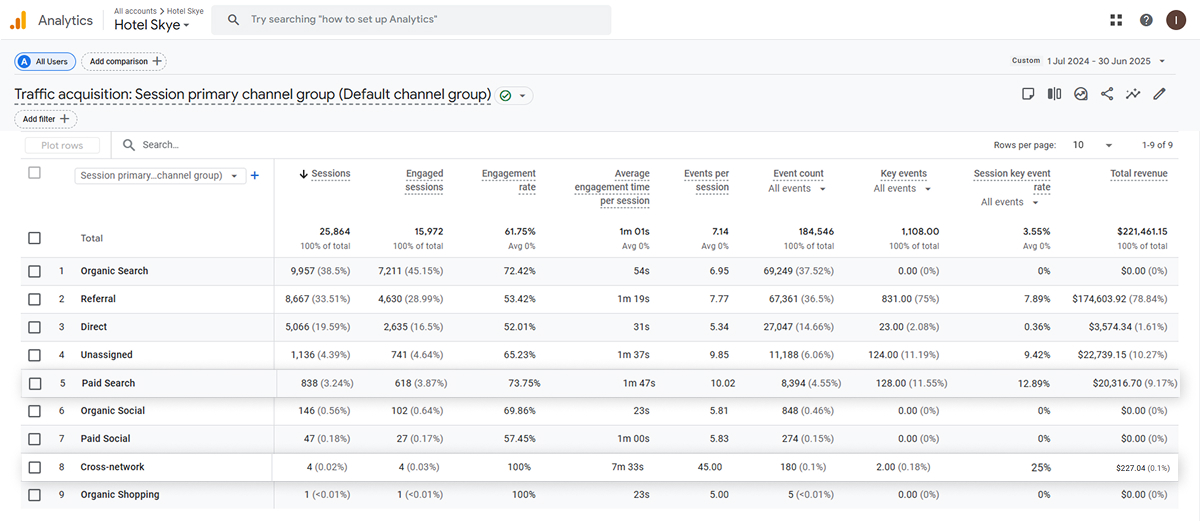Click the share this report icon
1200x521 pixels.
pos(1107,94)
